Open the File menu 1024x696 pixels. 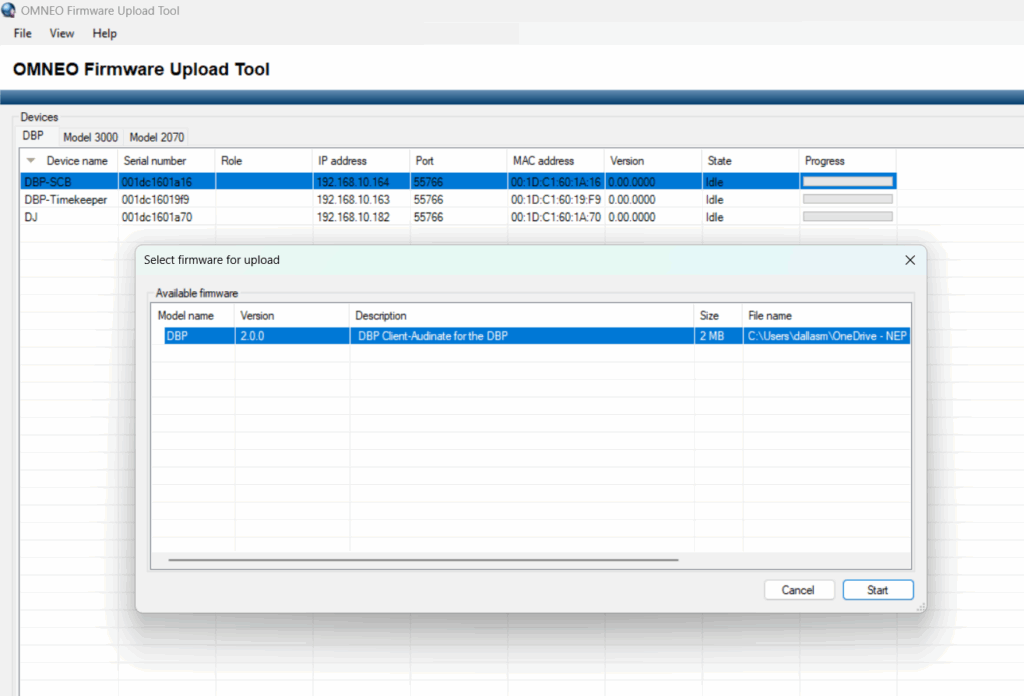22,33
